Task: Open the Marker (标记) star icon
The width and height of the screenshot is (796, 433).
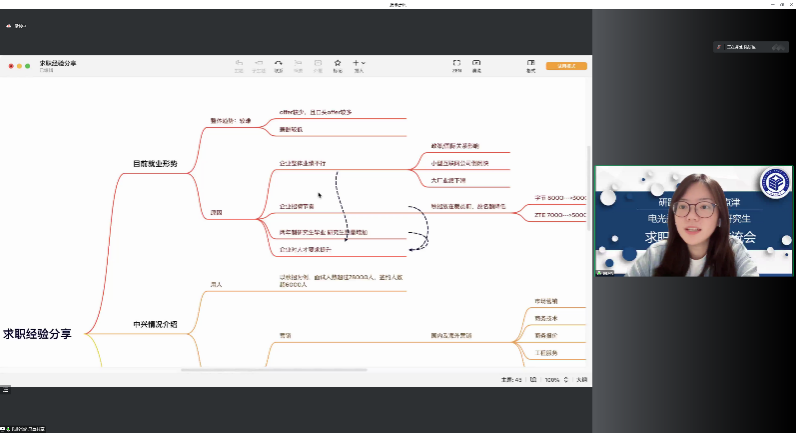Action: (338, 64)
